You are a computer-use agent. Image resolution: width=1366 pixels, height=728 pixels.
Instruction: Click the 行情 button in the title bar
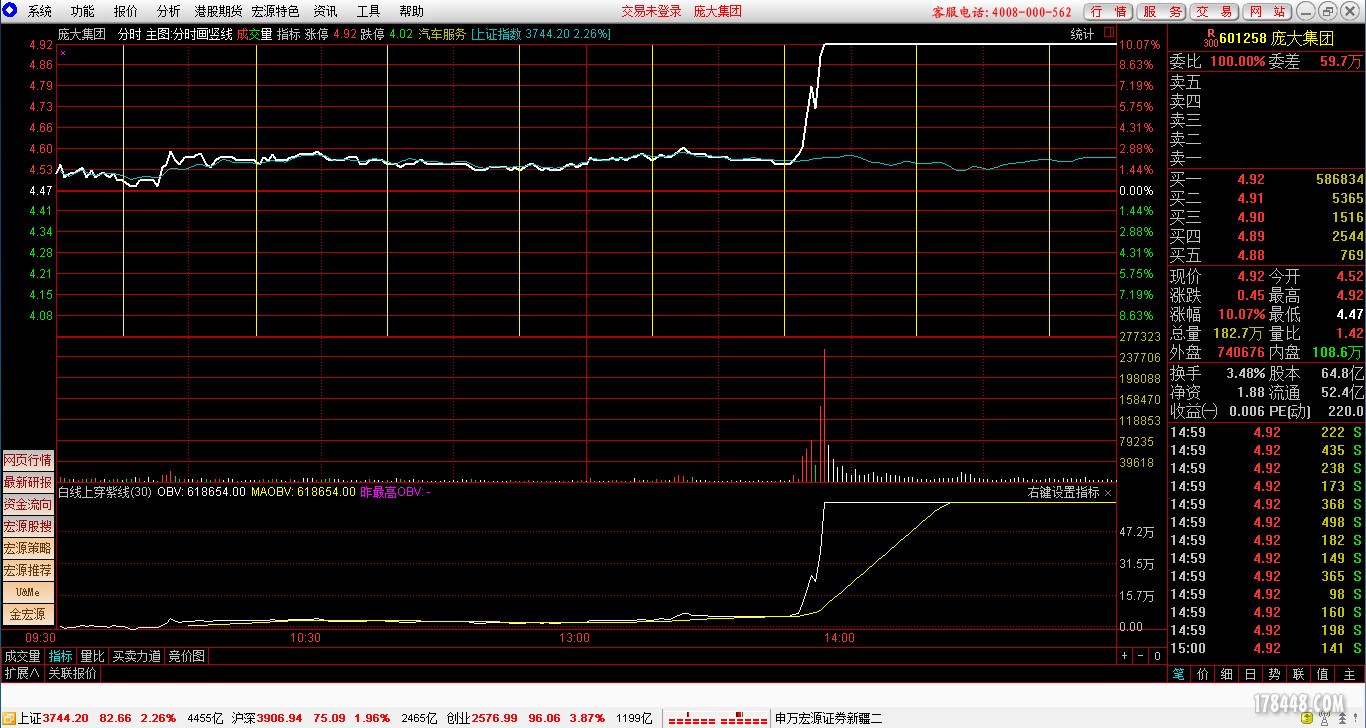point(1108,12)
